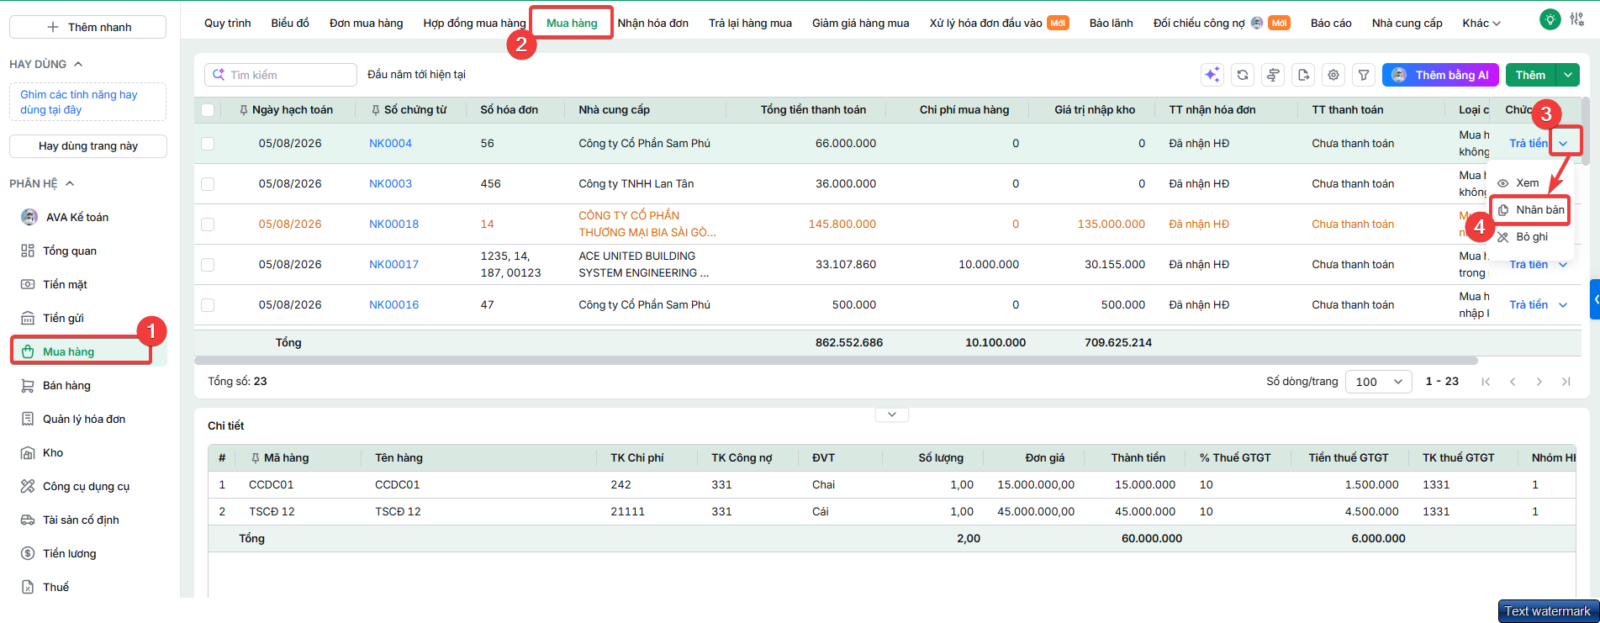Click the blue side panel handle at right edge
Viewport: 1600px width, 623px height.
1595,299
